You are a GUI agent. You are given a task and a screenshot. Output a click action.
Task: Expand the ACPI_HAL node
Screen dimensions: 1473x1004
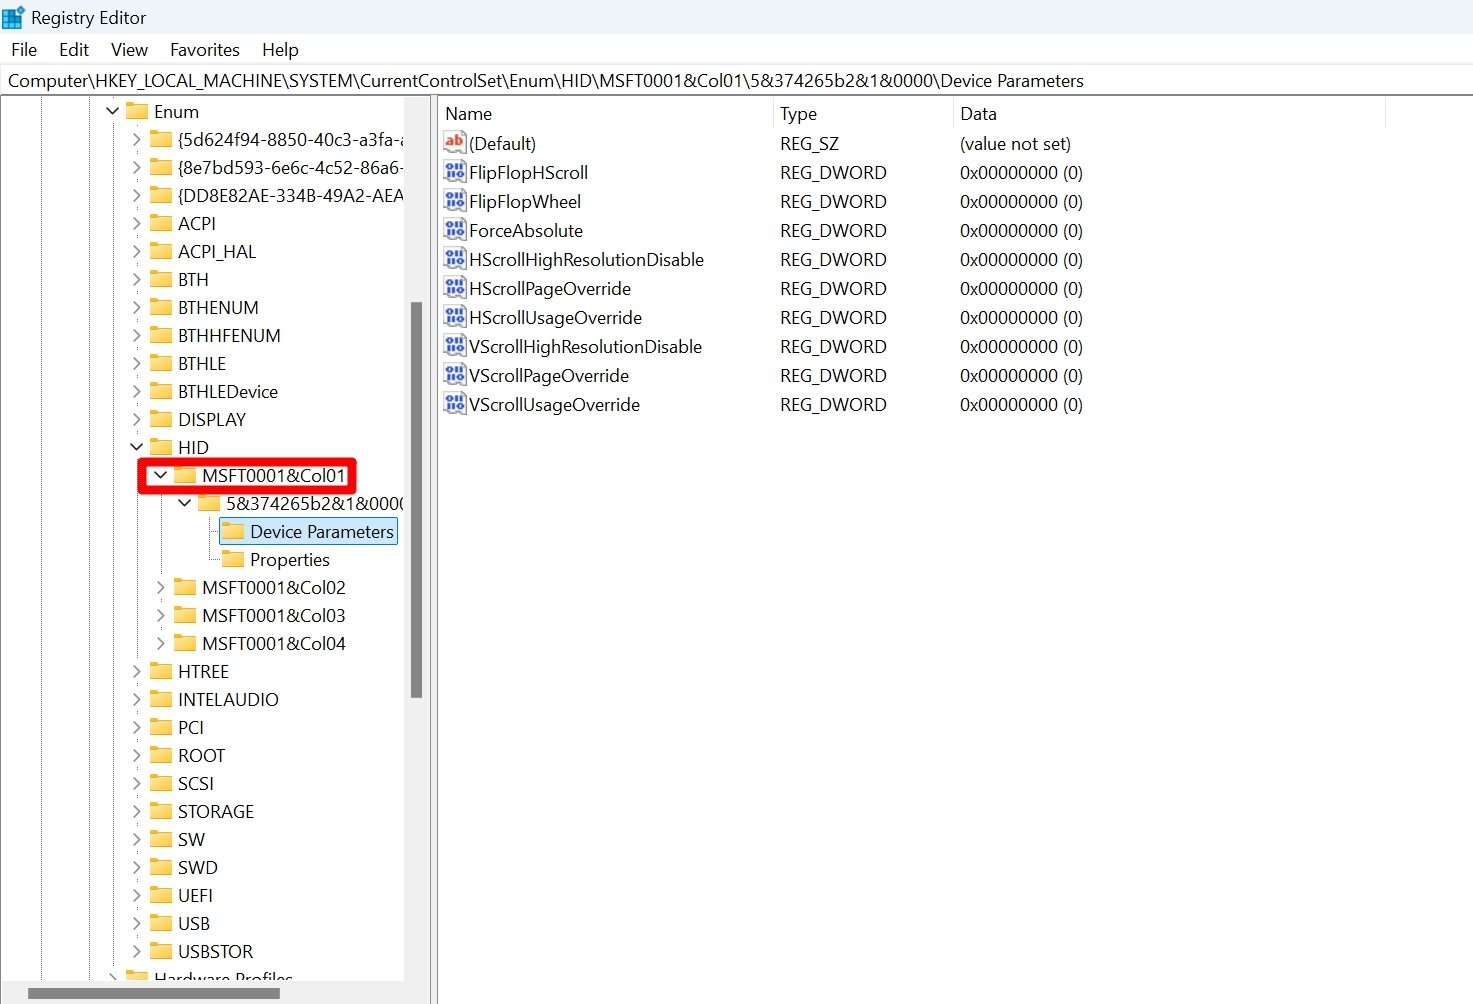tap(137, 251)
